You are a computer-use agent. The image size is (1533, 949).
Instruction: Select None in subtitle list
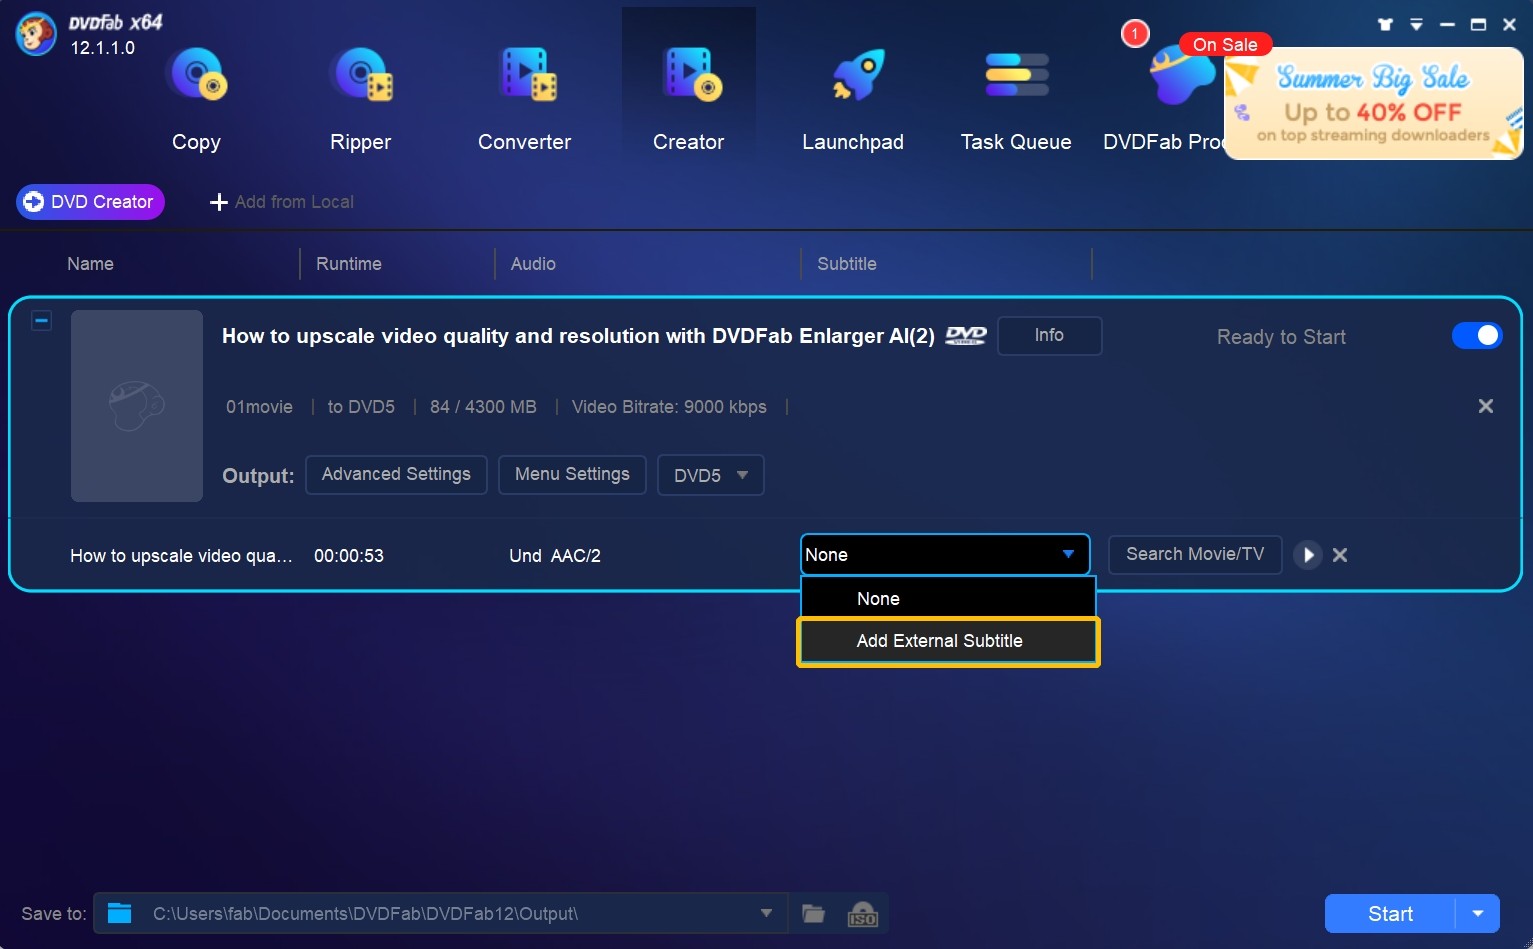point(948,599)
